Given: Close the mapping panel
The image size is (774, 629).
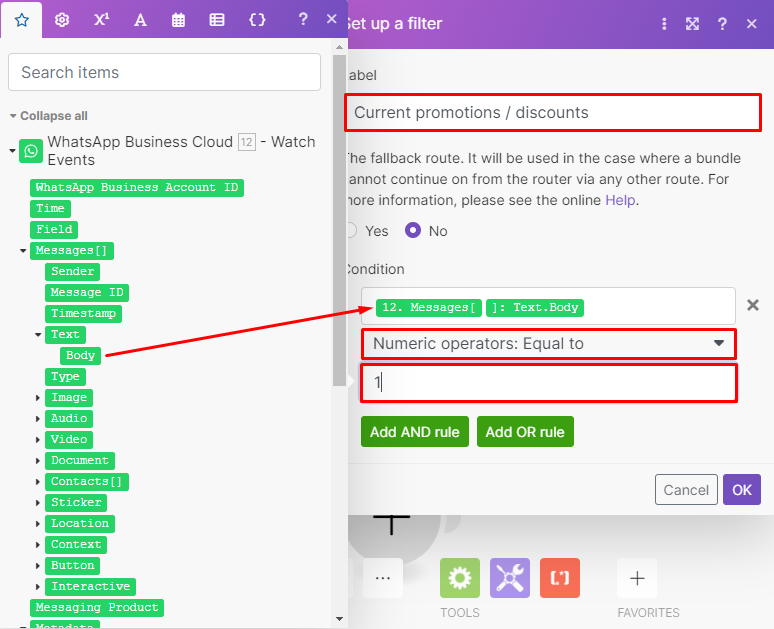Looking at the screenshot, I should pos(332,19).
